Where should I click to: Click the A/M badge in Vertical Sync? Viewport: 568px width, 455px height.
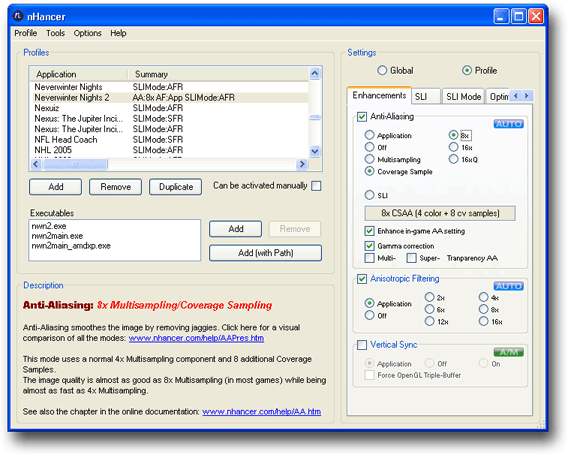(x=509, y=352)
